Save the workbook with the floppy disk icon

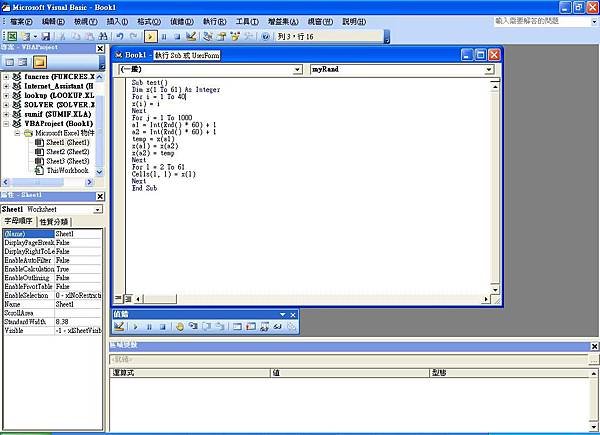tap(46, 36)
